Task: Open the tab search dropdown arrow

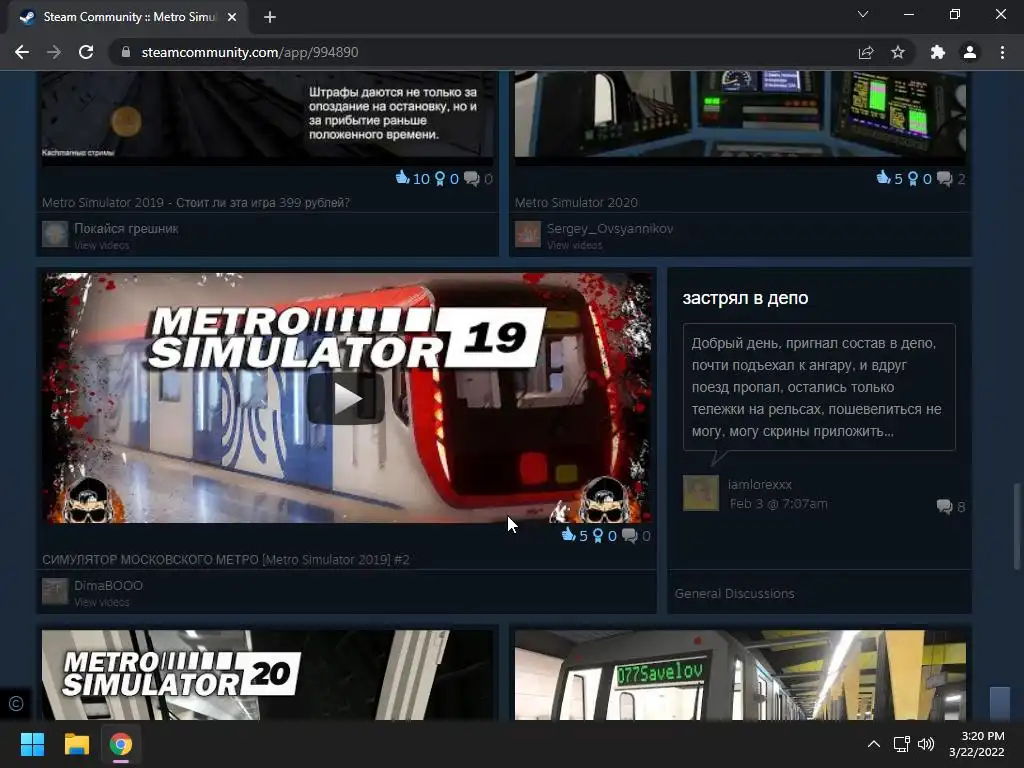Action: (863, 14)
